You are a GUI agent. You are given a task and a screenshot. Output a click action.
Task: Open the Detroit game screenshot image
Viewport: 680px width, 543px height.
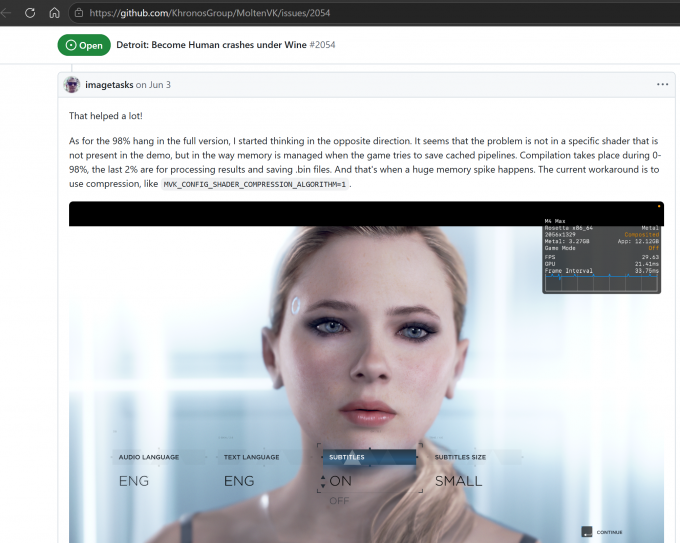(366, 372)
